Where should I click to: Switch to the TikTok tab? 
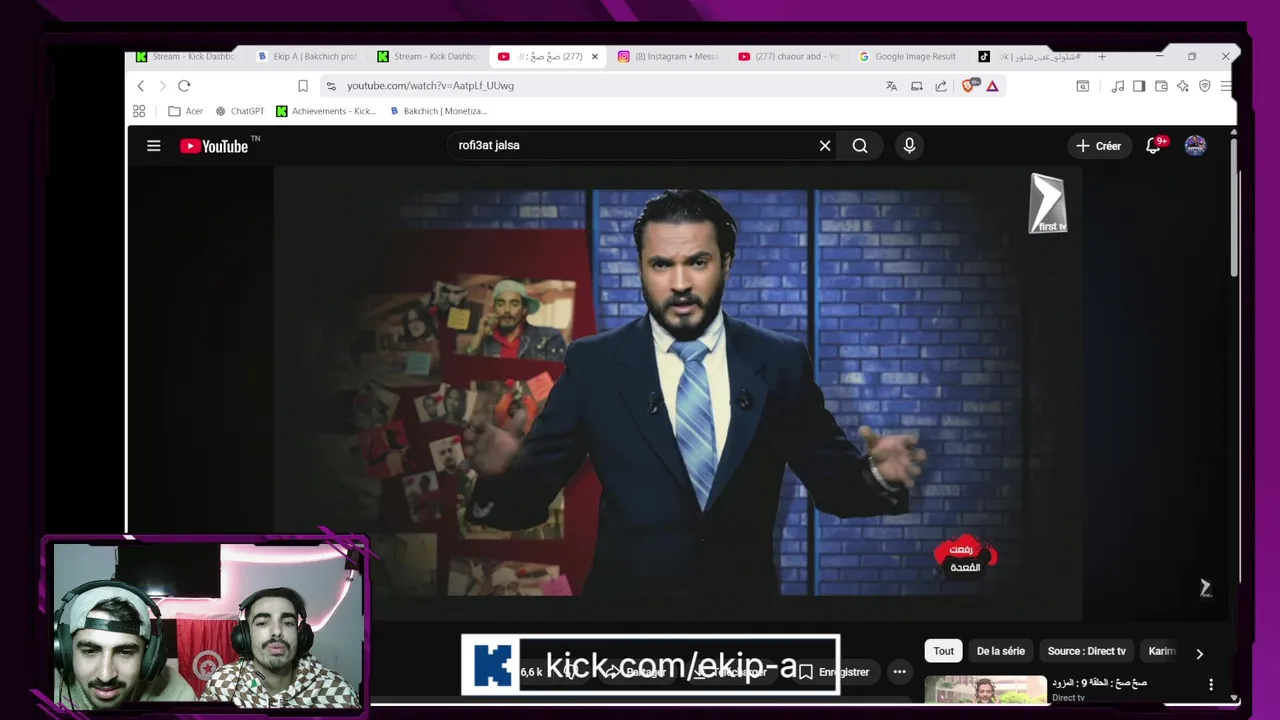(1030, 57)
